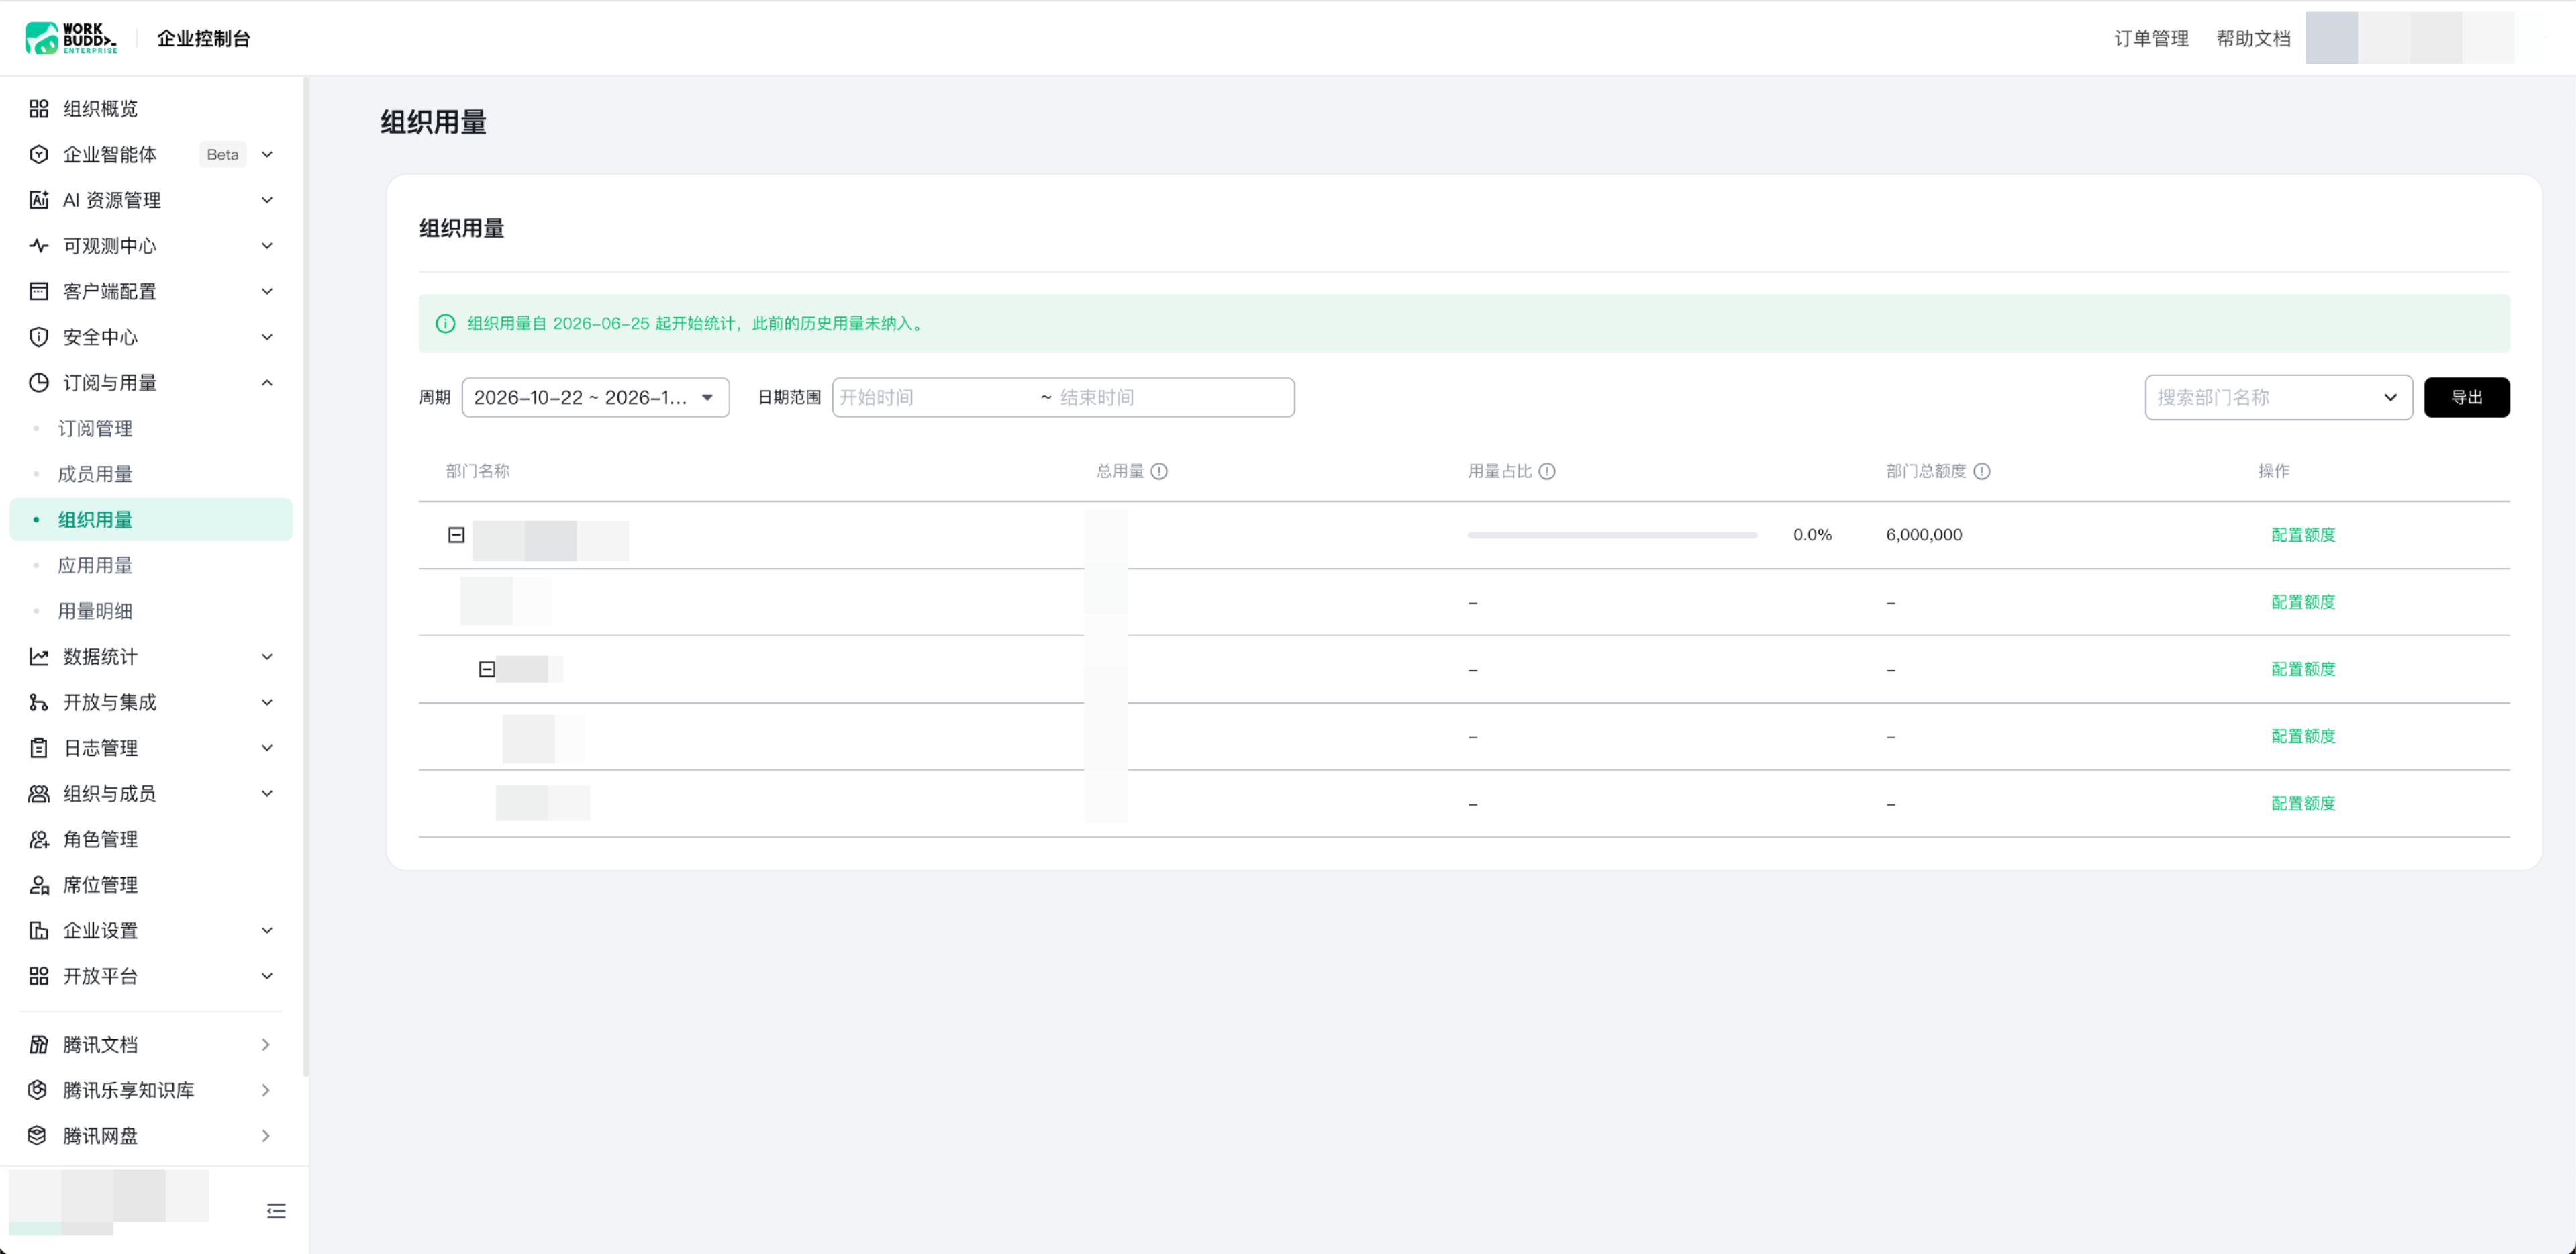Click the 订阅与用量 pie chart icon
Viewport: 2576px width, 1254px height.
(38, 383)
